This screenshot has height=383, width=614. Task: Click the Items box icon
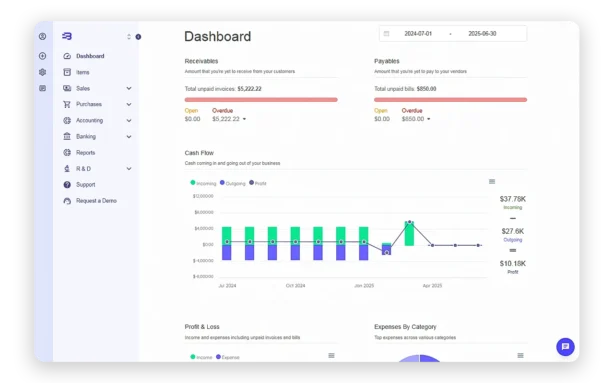[x=67, y=72]
